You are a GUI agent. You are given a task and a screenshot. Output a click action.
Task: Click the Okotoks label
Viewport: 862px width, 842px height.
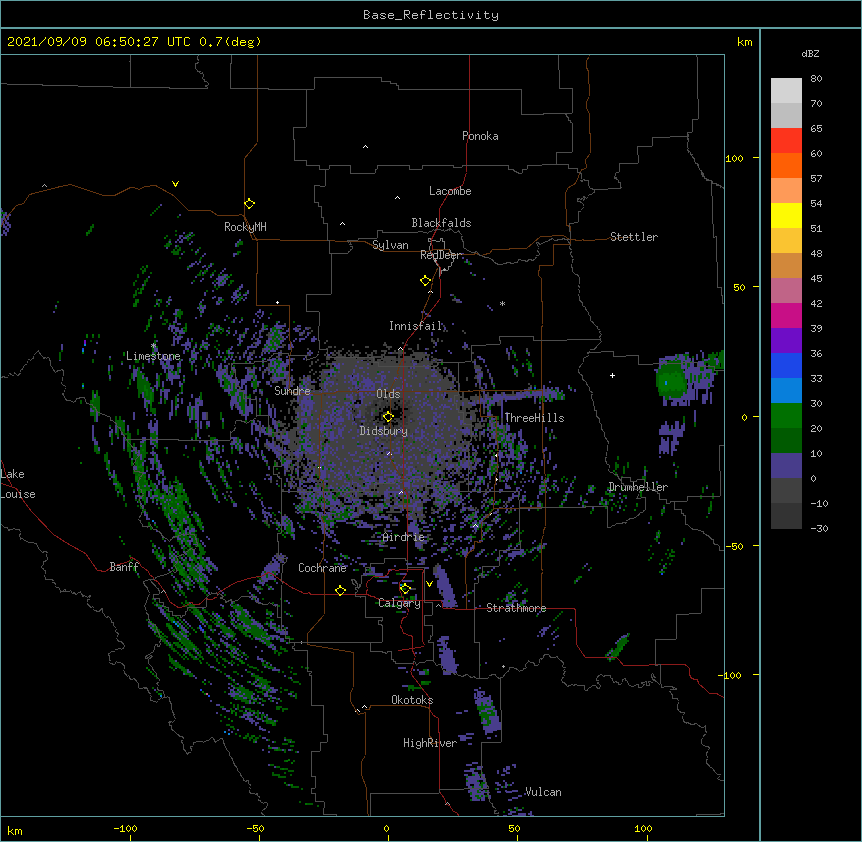click(412, 700)
